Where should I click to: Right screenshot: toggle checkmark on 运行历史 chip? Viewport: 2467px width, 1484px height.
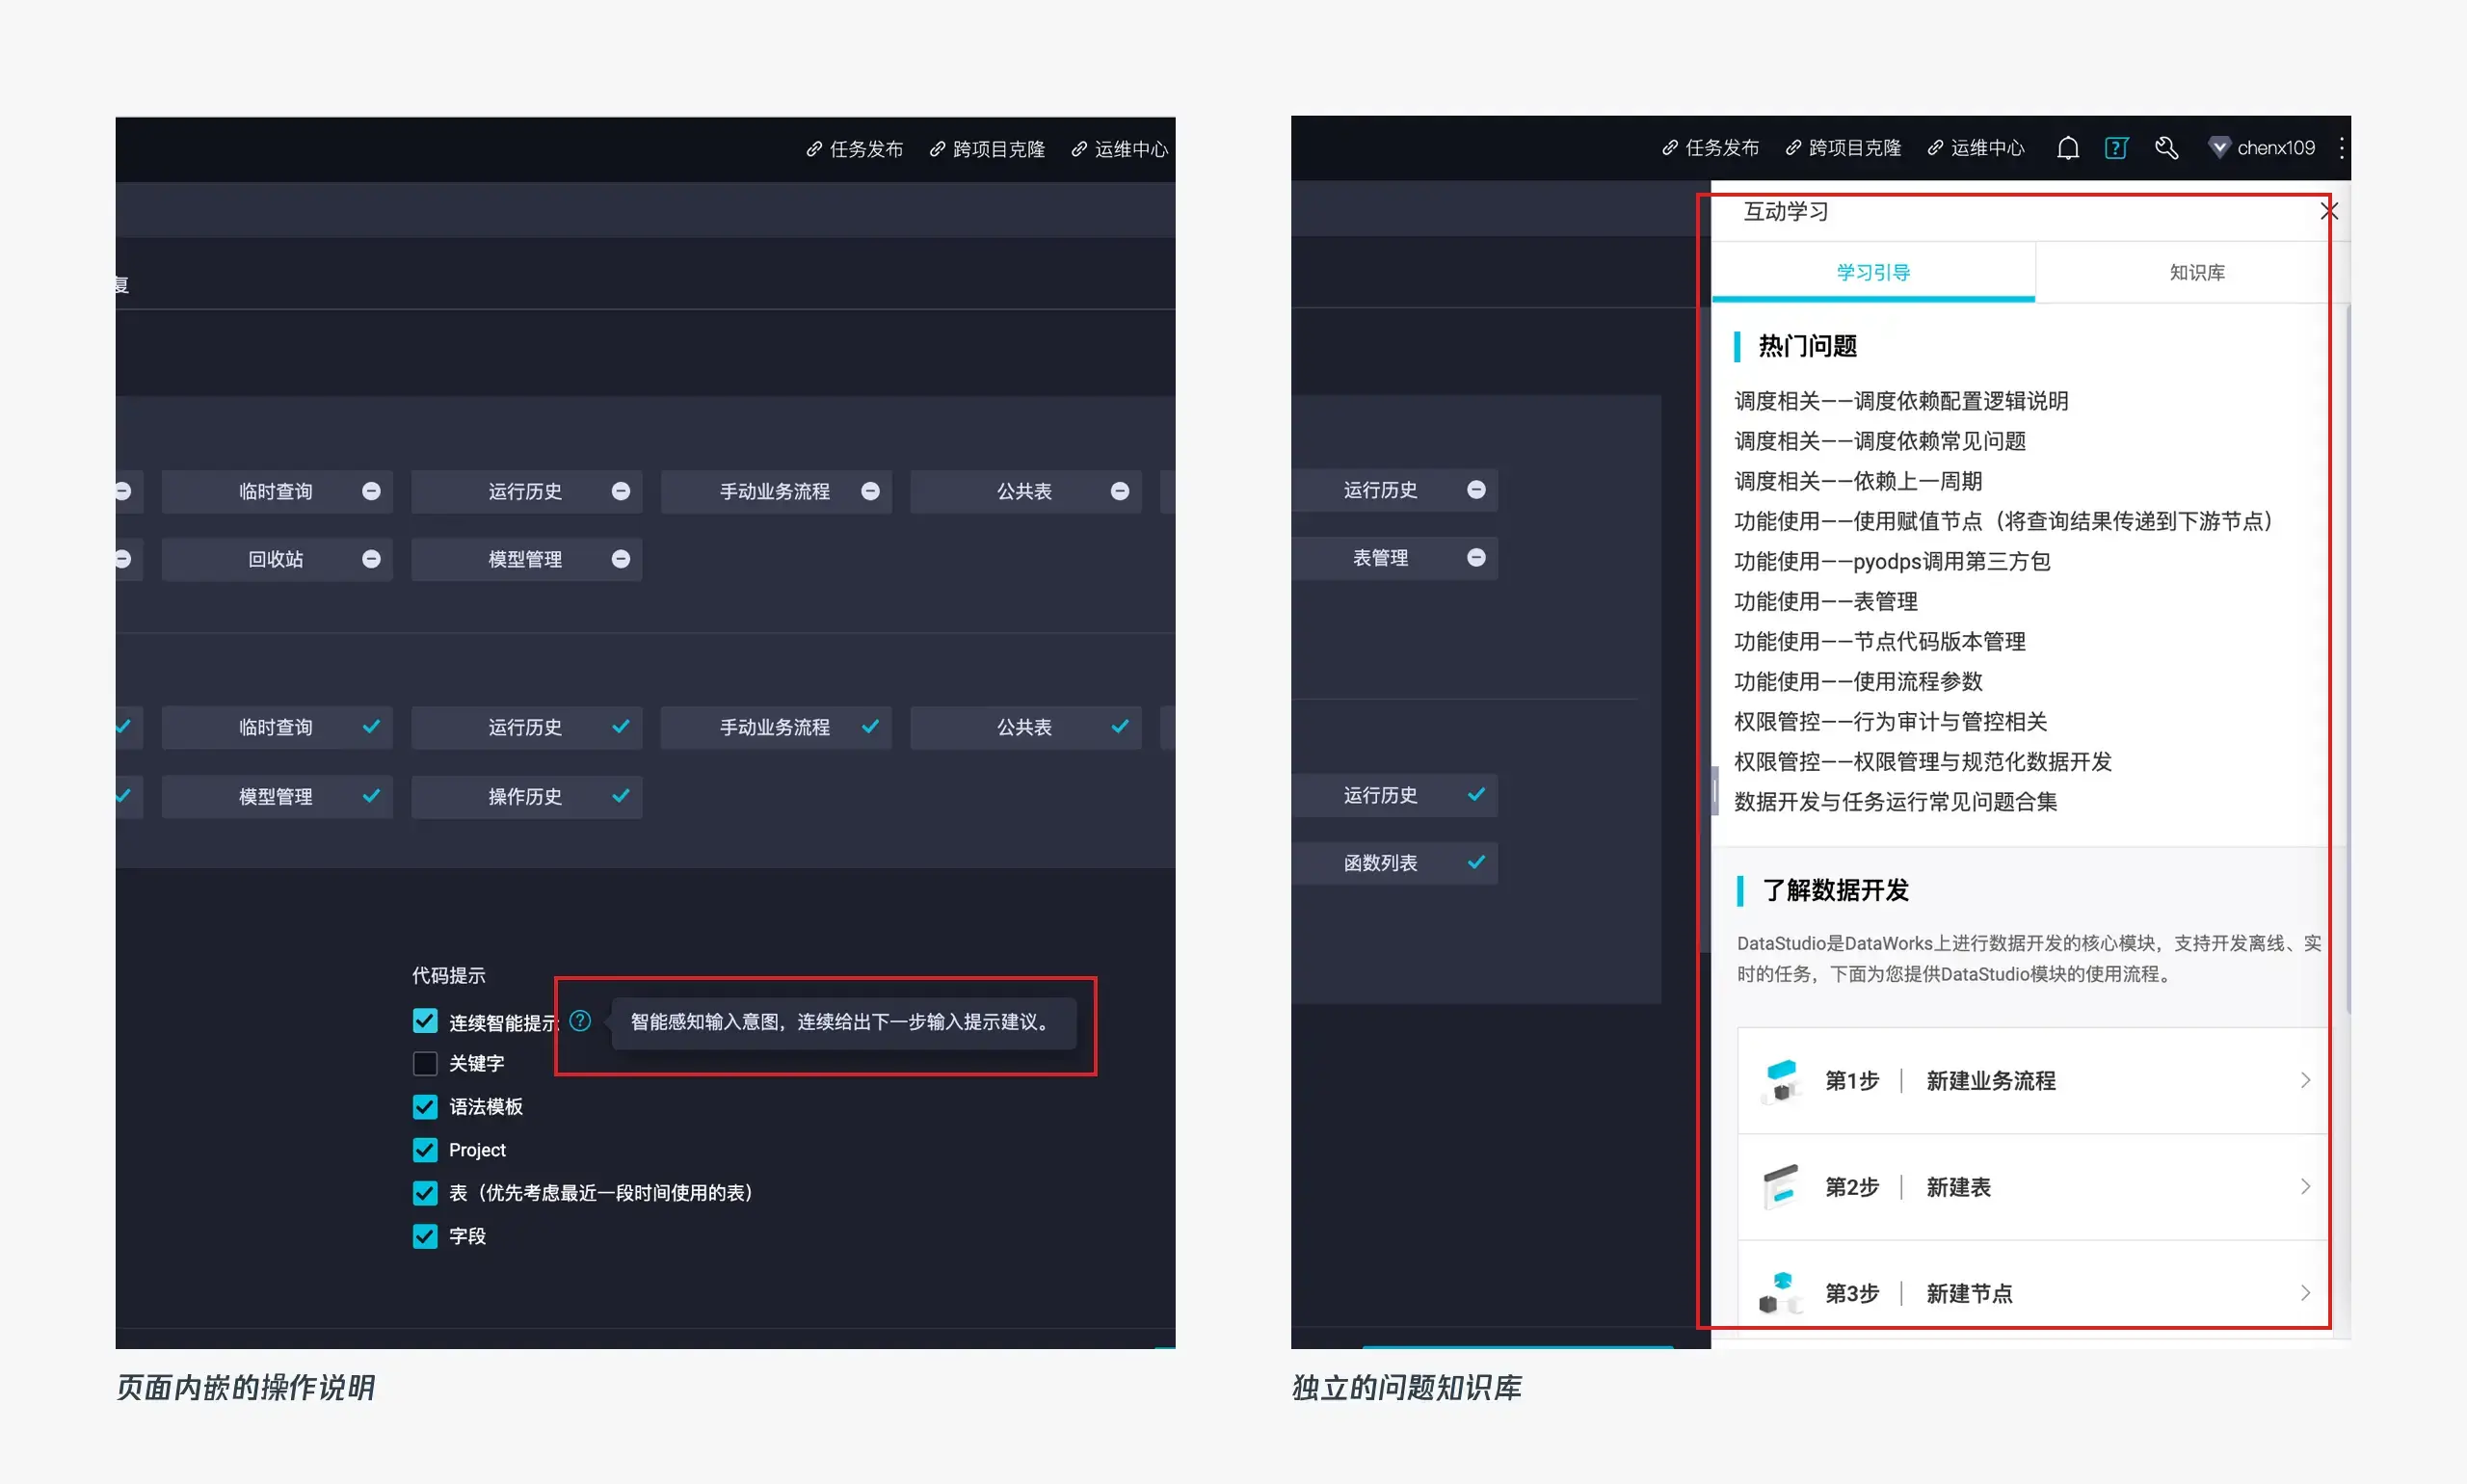point(1476,795)
